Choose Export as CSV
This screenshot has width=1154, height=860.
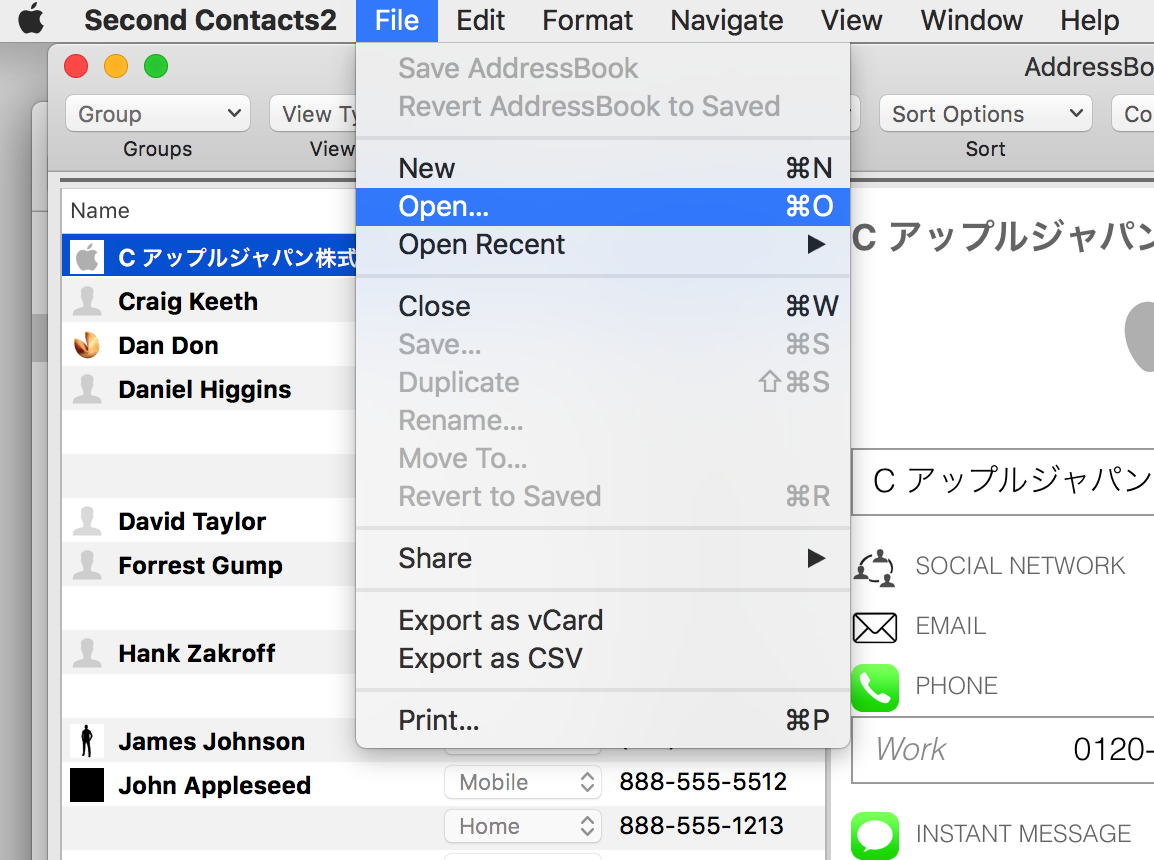coord(603,658)
